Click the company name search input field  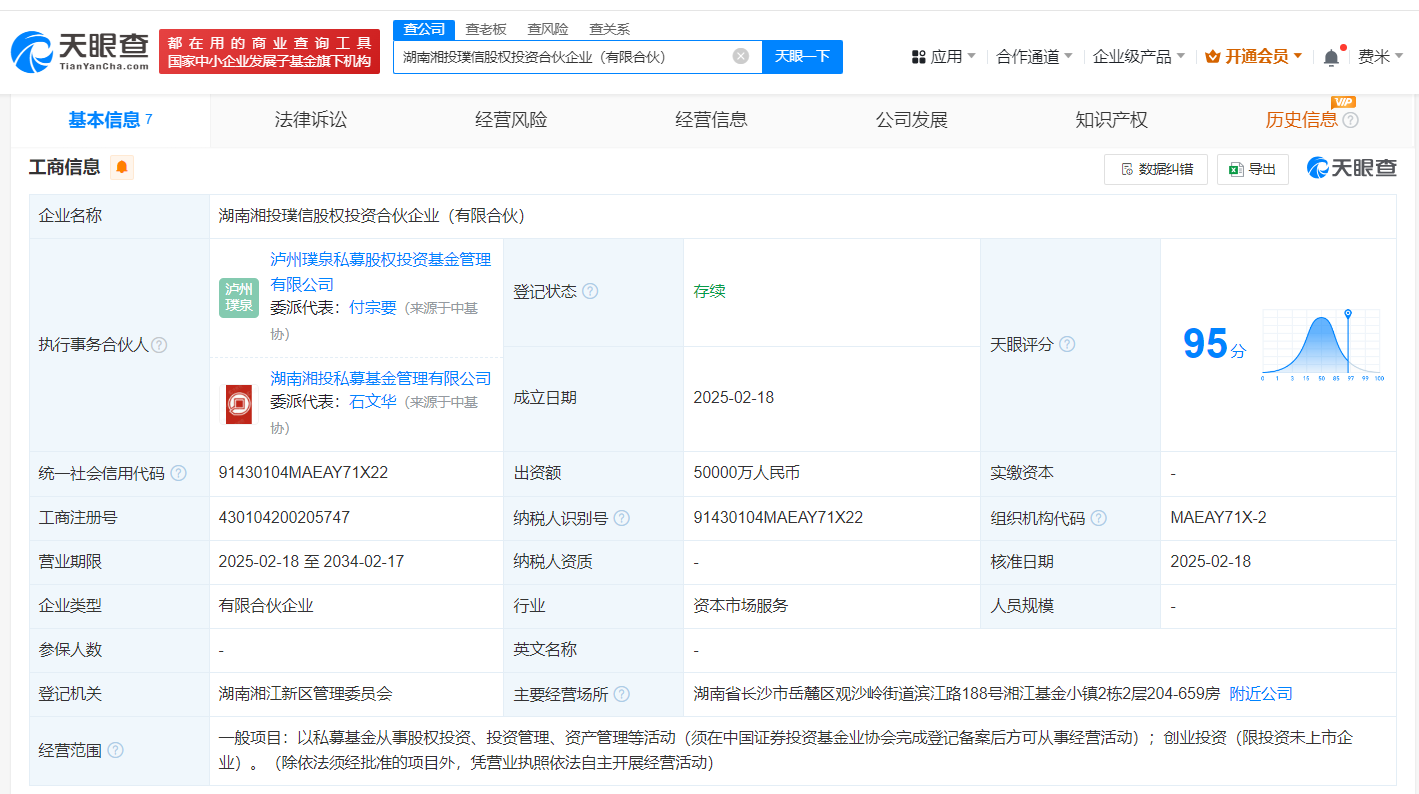(x=564, y=56)
